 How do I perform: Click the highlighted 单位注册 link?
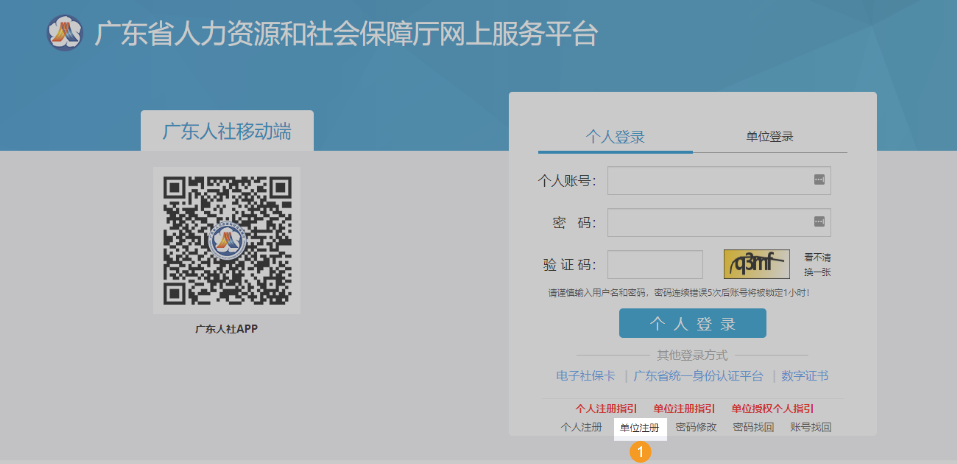pyautogui.click(x=640, y=427)
